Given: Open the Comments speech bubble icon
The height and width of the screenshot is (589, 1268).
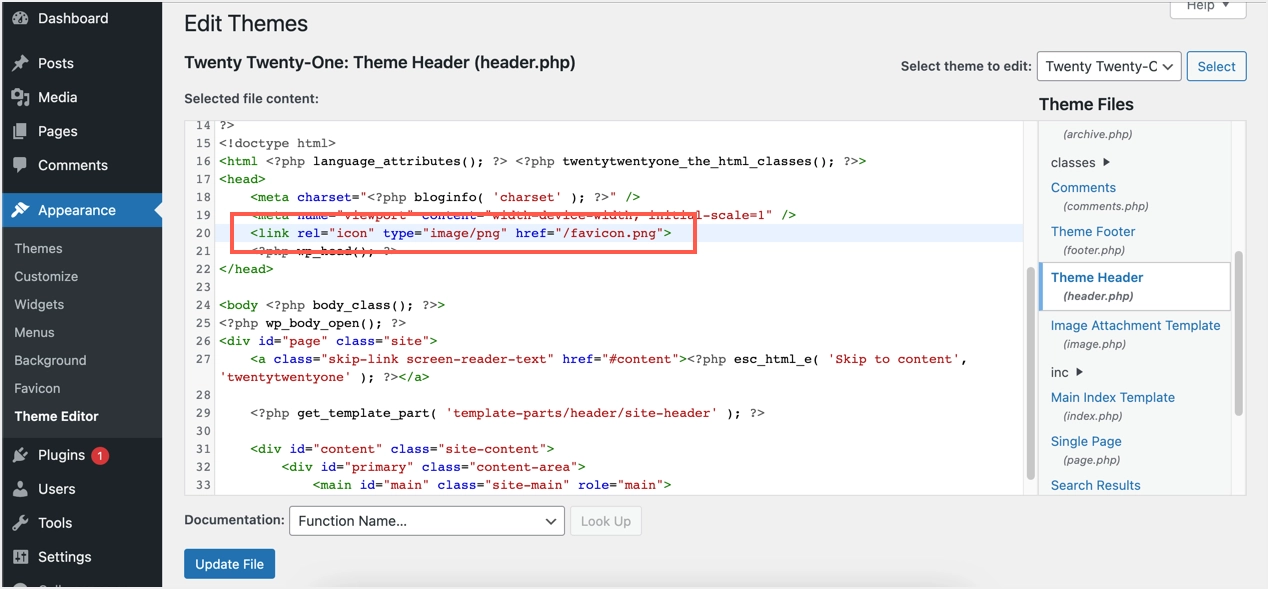Looking at the screenshot, I should [x=20, y=165].
